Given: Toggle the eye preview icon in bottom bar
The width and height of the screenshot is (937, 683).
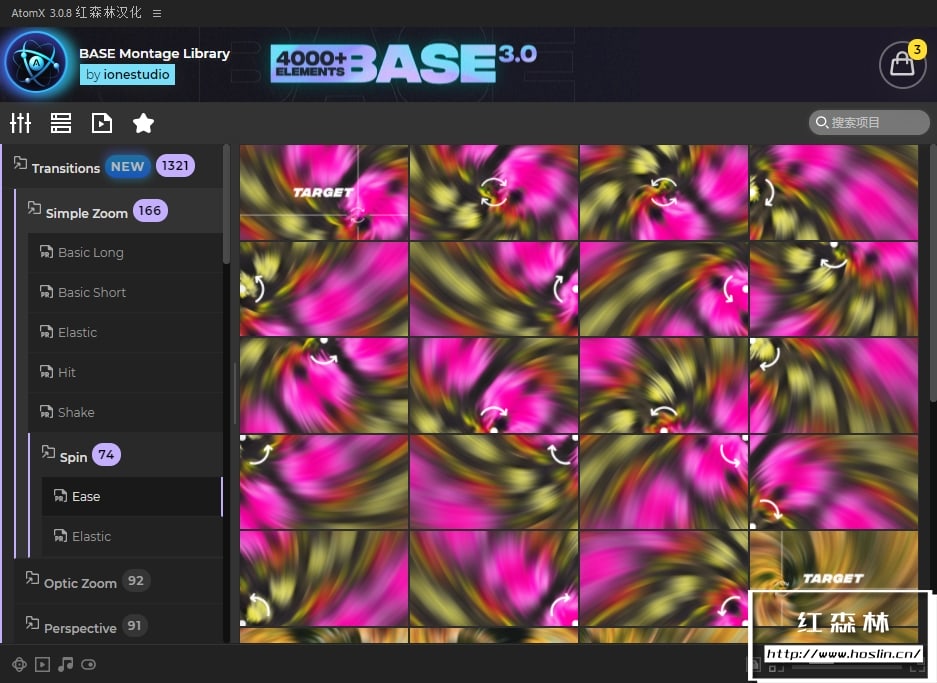Looking at the screenshot, I should [x=88, y=664].
